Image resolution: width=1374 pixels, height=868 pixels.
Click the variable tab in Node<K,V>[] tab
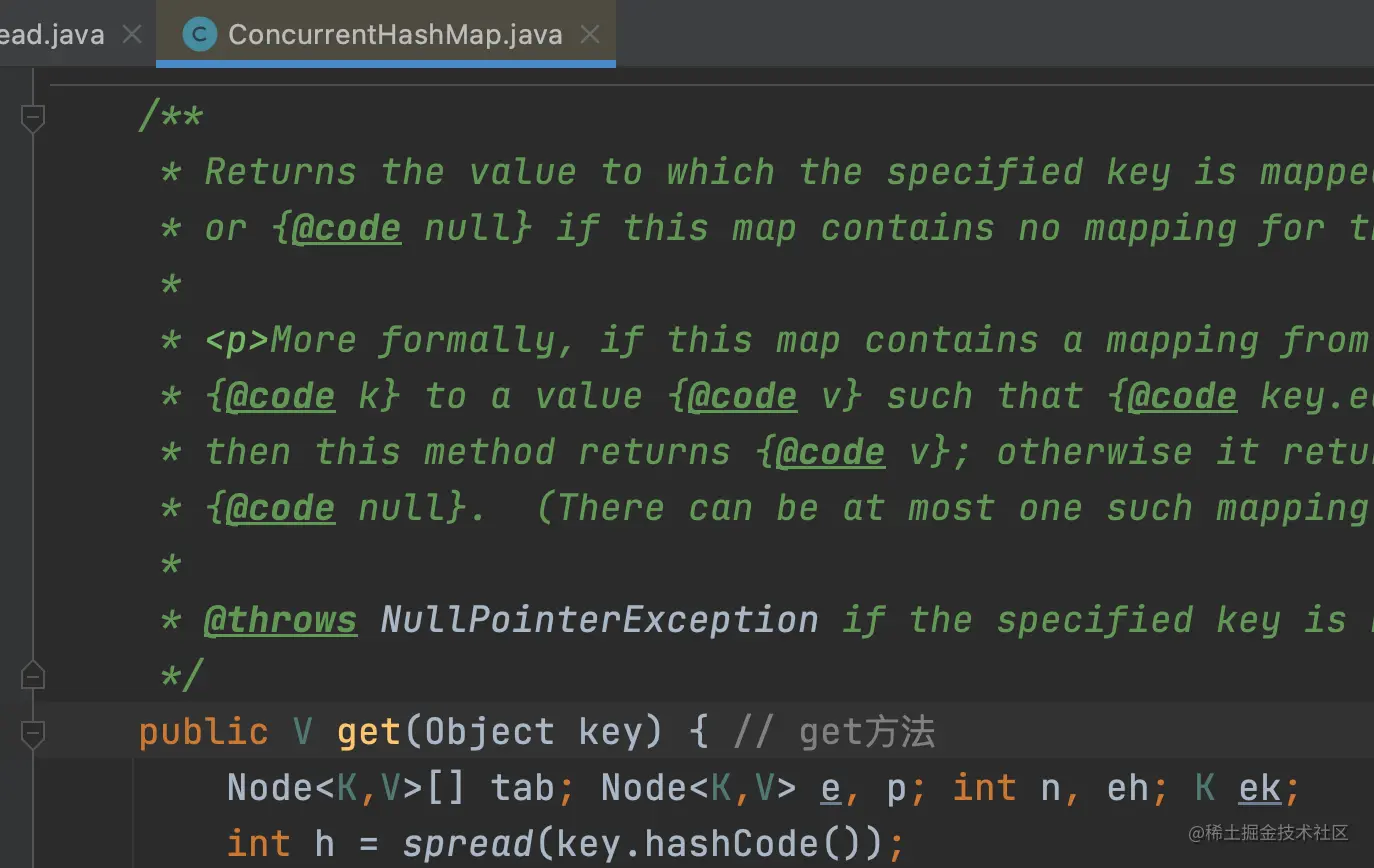click(x=524, y=788)
